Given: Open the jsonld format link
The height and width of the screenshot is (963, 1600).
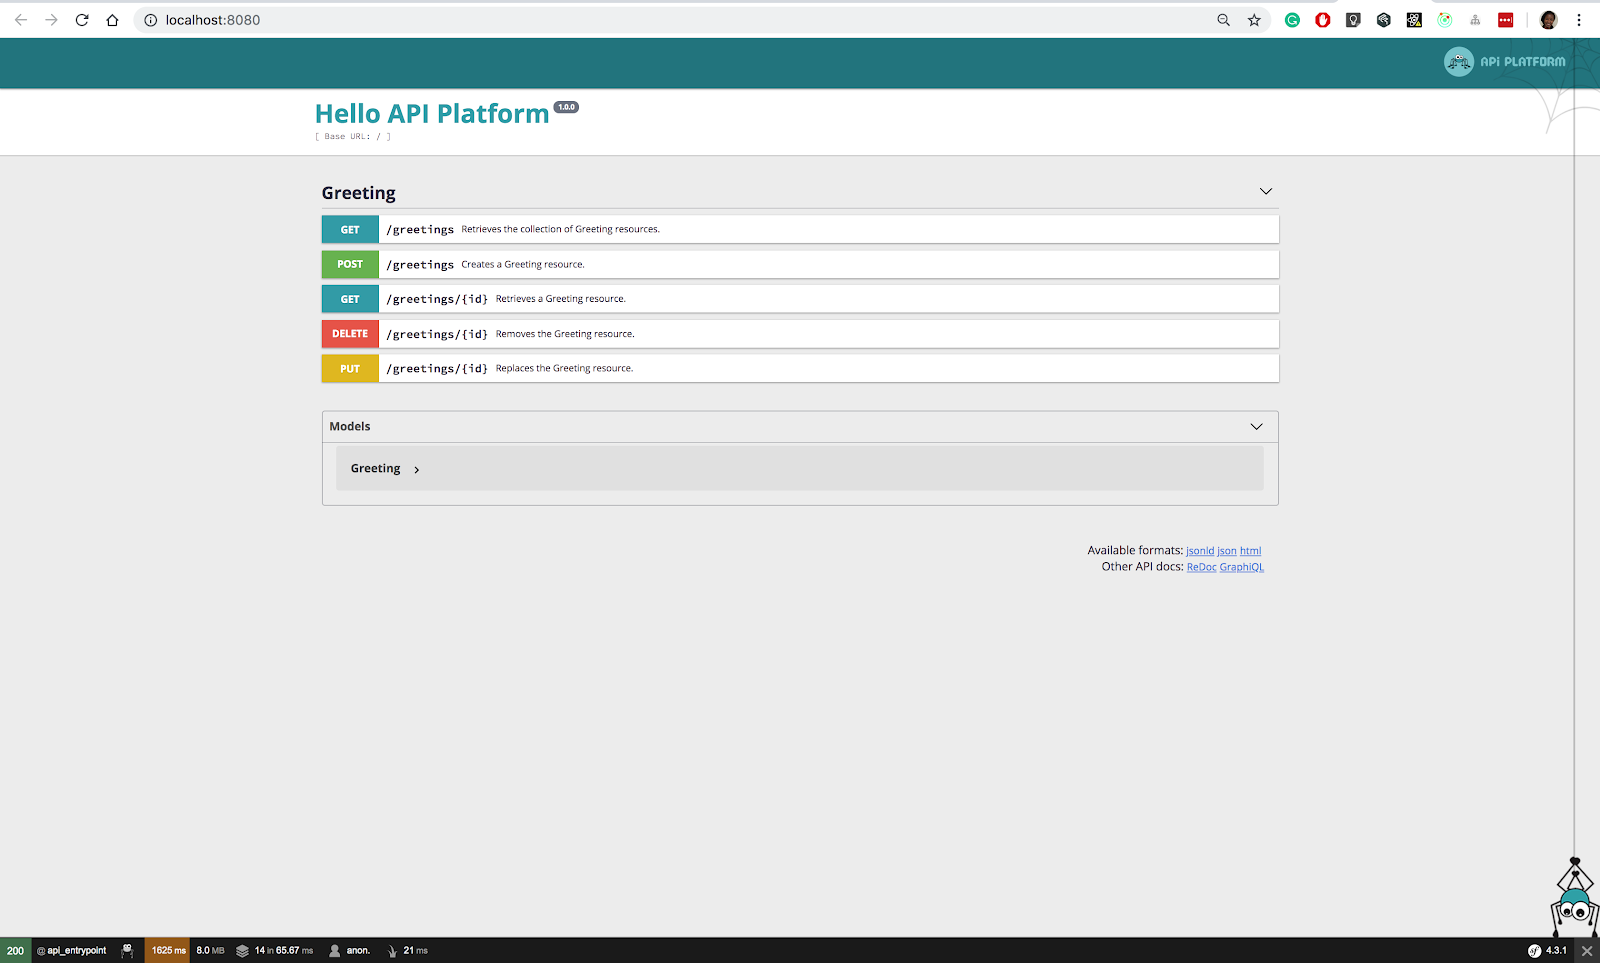Looking at the screenshot, I should tap(1200, 551).
